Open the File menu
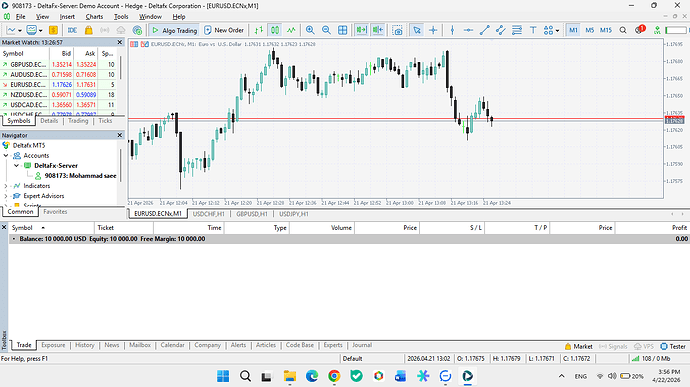 pos(21,17)
